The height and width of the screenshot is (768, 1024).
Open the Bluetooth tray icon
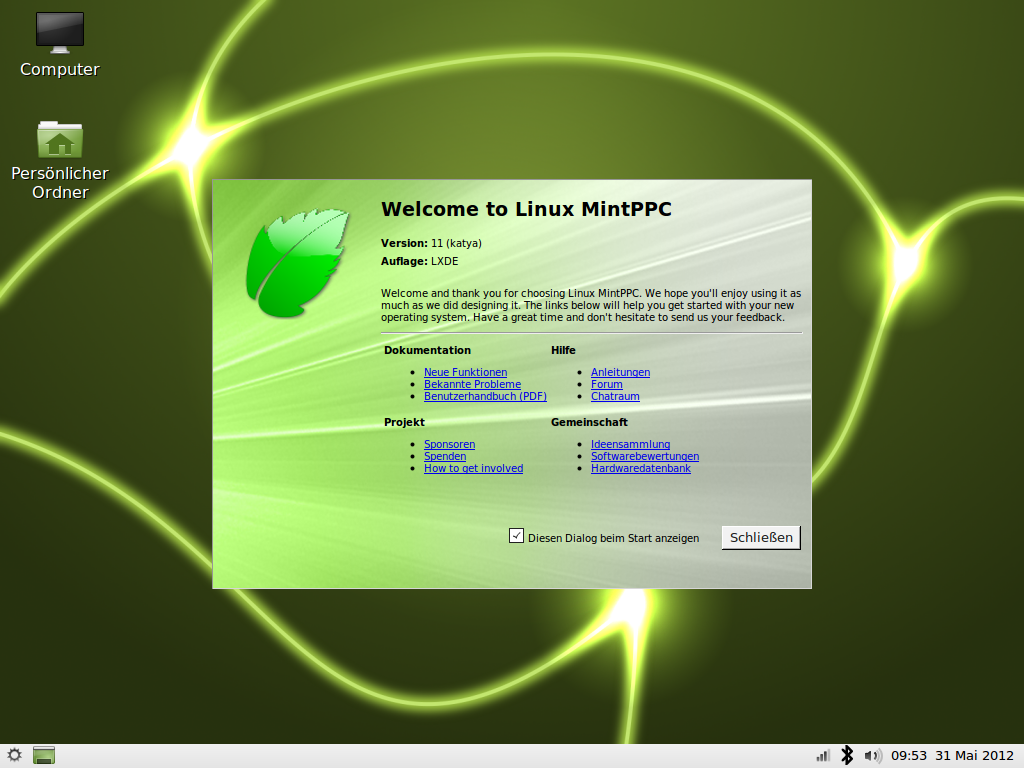point(847,756)
